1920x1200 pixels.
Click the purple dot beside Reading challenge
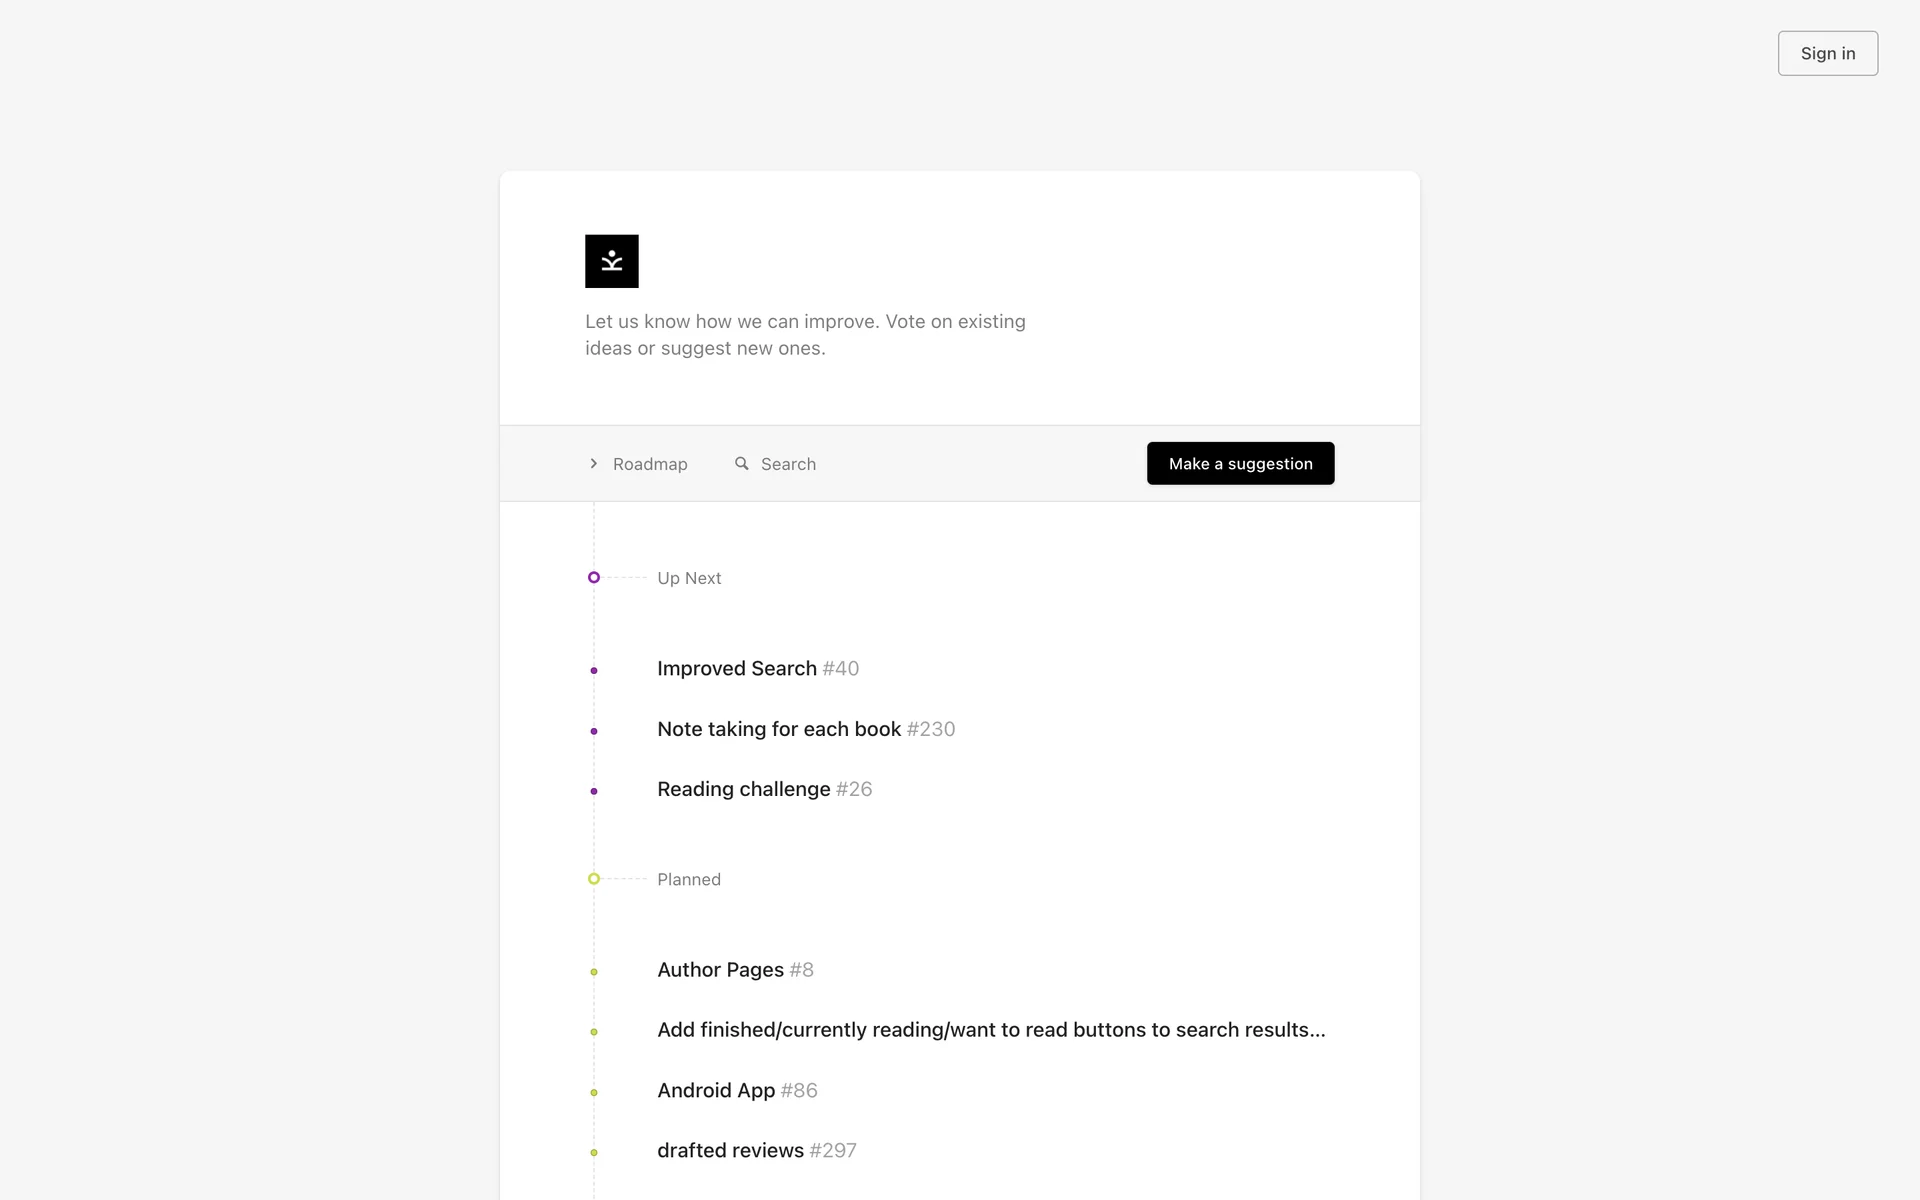point(594,791)
